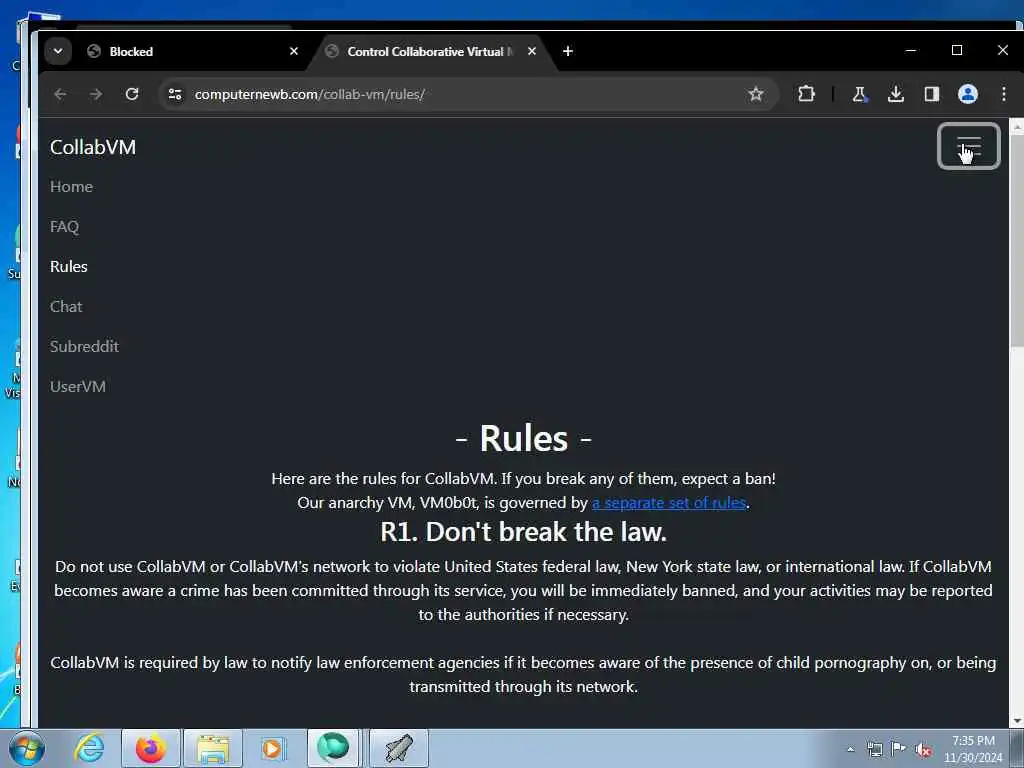This screenshot has width=1024, height=768.
Task: Open the rocket app on the taskbar
Action: coord(399,748)
